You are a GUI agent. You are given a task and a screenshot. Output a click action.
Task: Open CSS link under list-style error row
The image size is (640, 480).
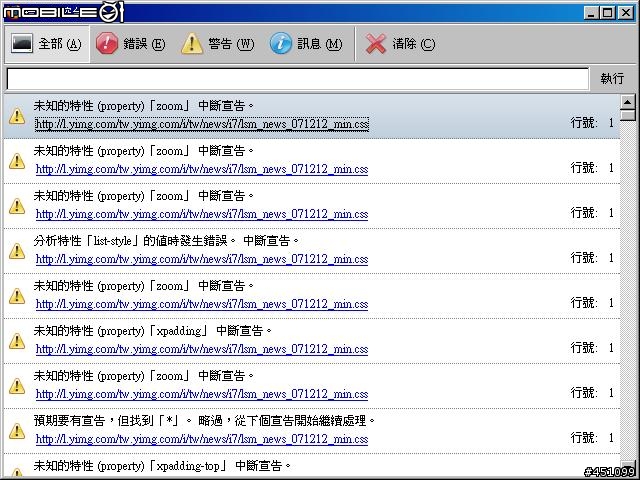click(202, 259)
